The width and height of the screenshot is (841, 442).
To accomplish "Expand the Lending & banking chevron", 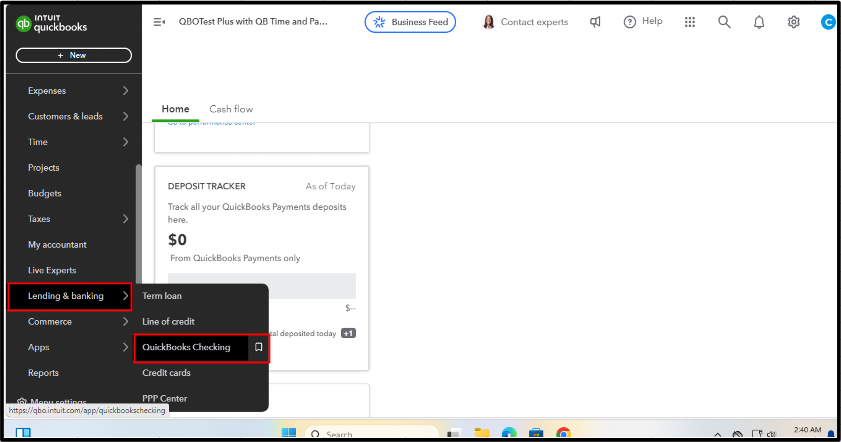I will [x=126, y=296].
